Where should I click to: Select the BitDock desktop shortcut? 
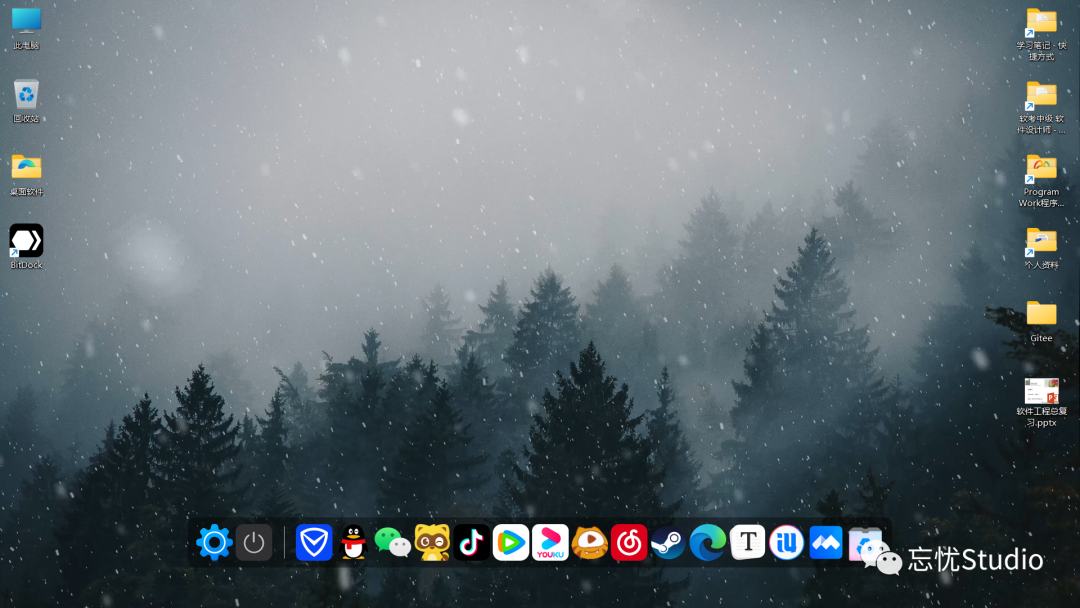pos(27,241)
